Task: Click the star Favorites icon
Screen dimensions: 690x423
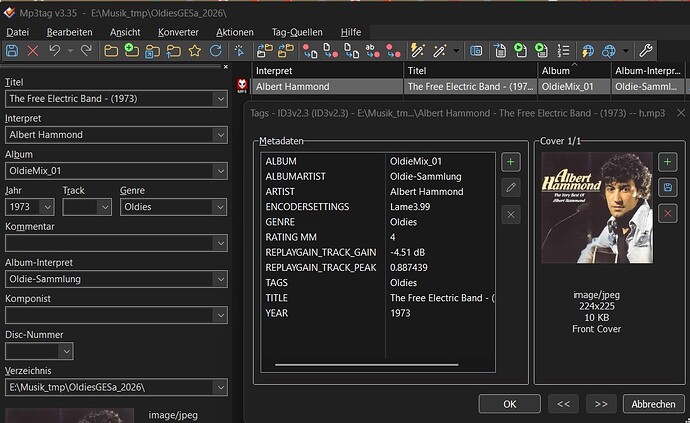Action: (x=195, y=51)
